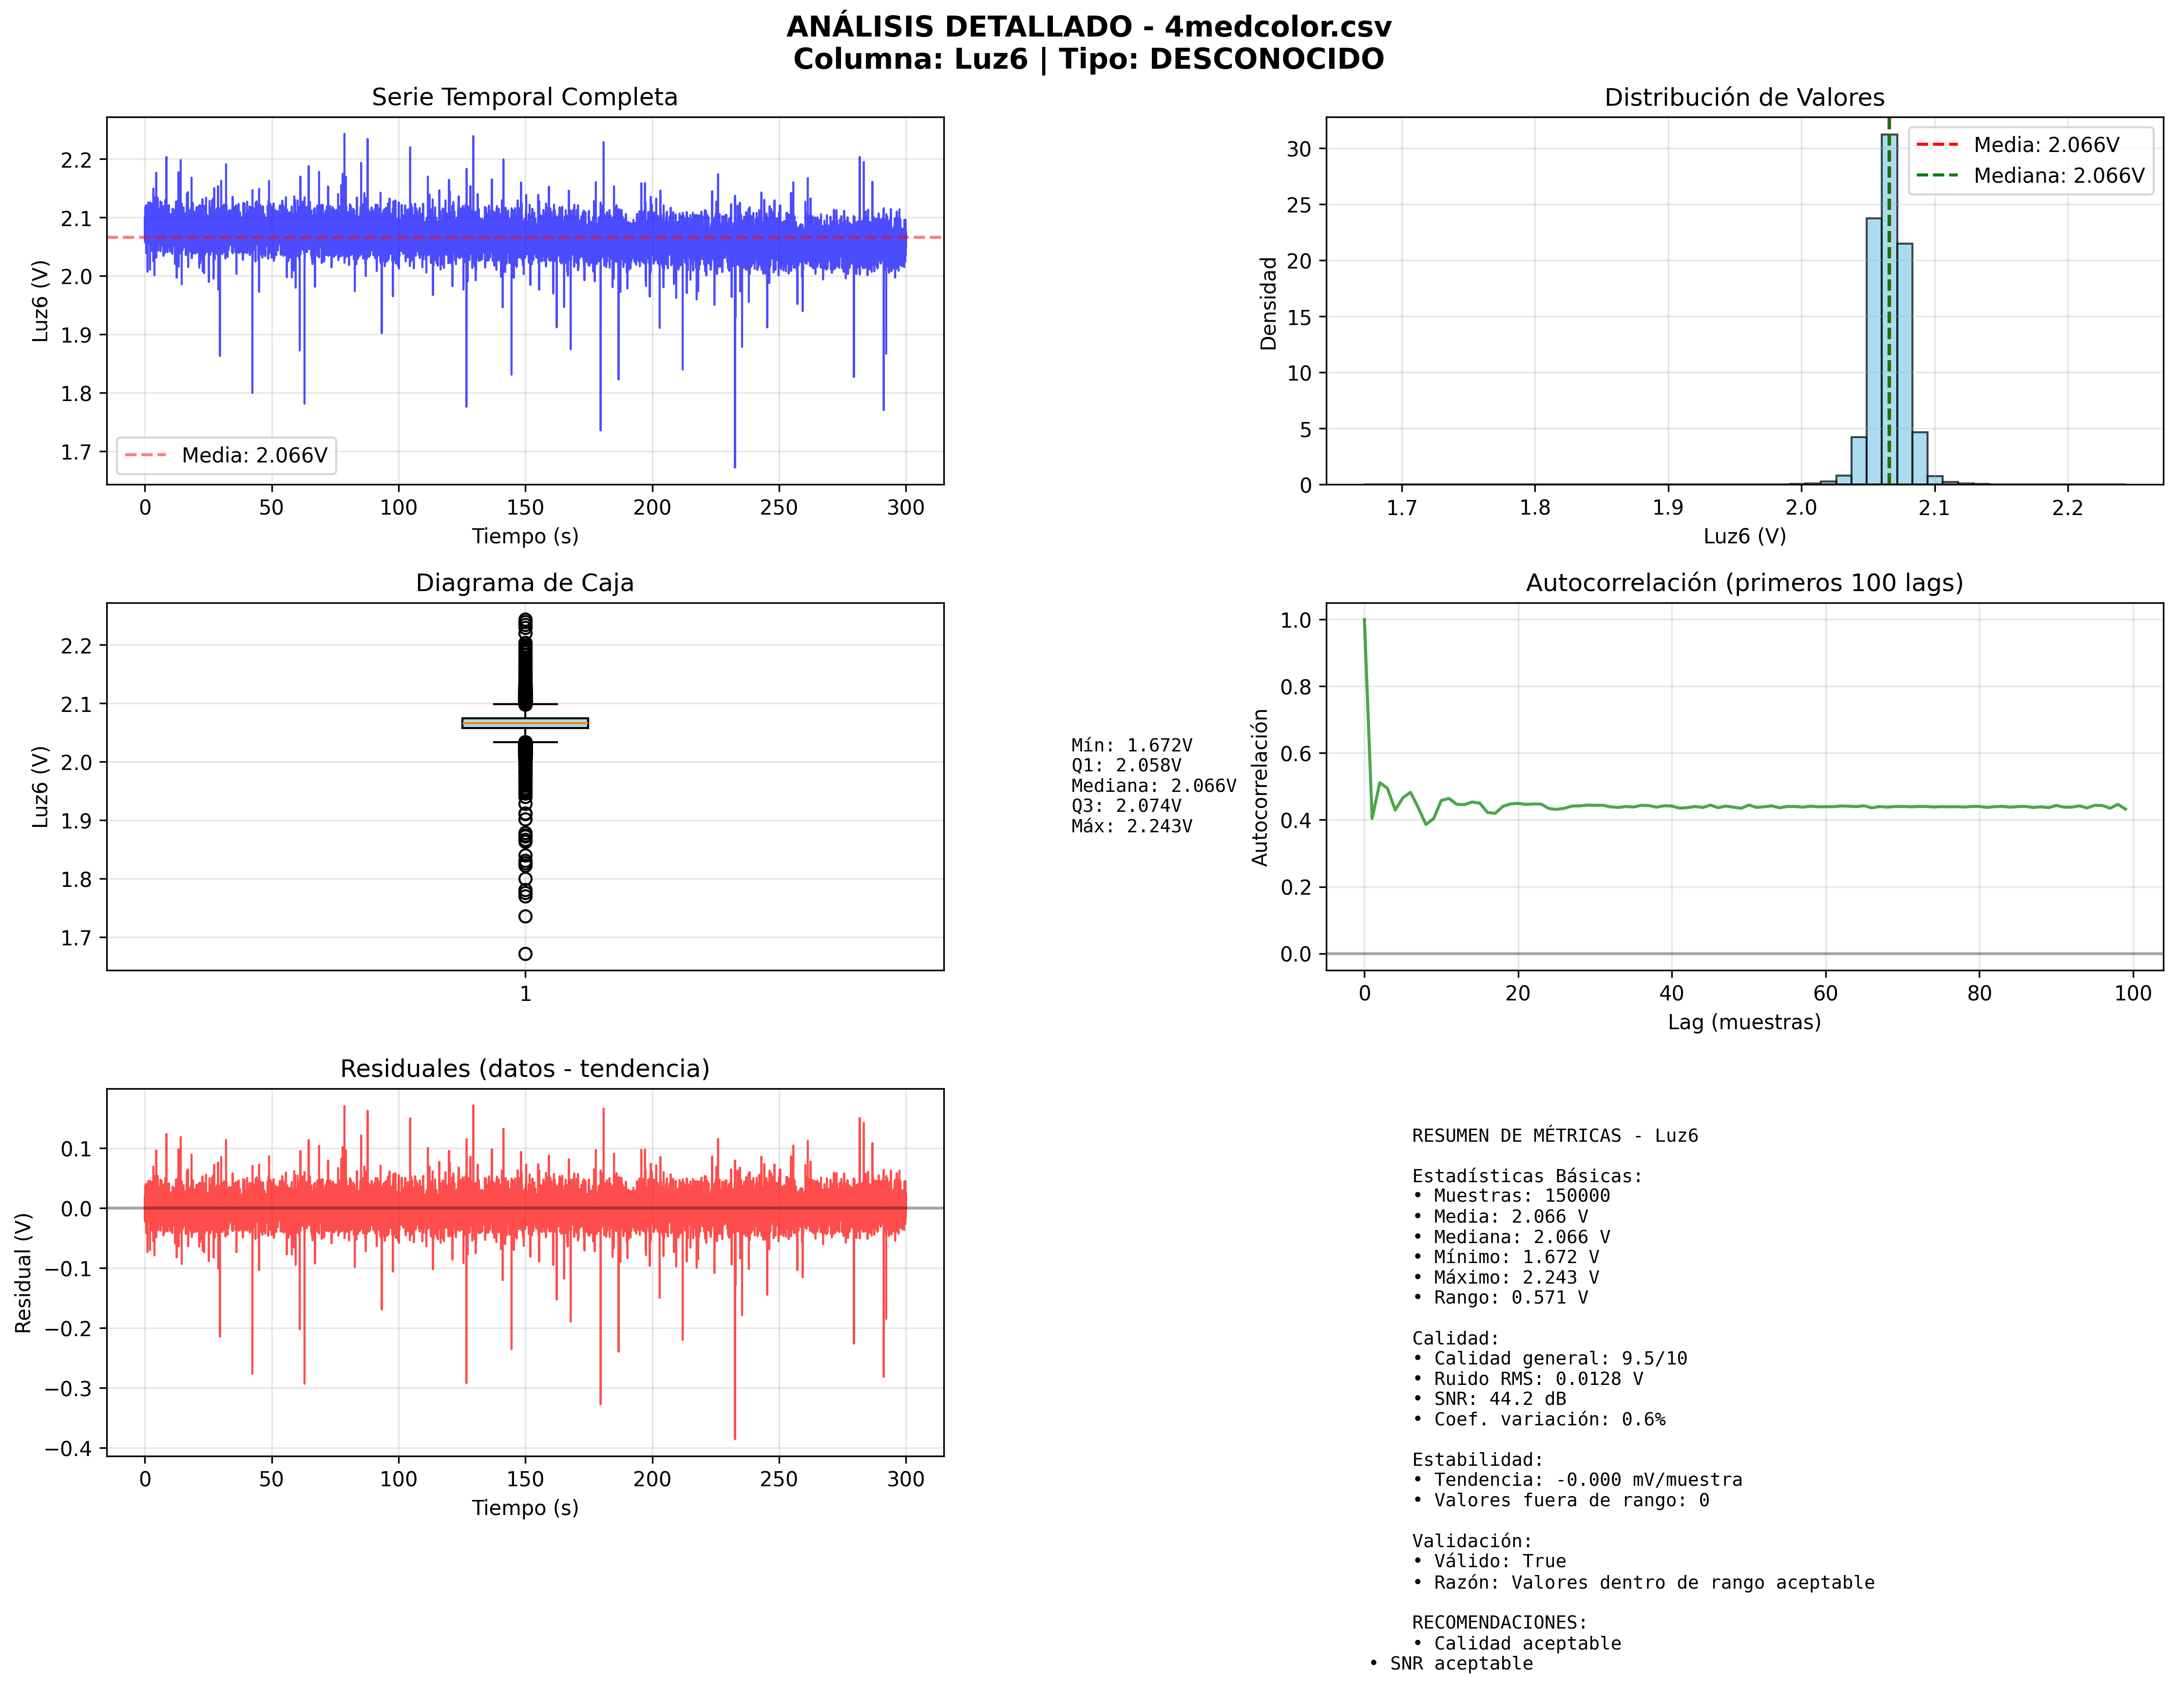This screenshot has height=1708, width=2178.
Task: Click the 'SNR: 44.2 dB' metric text
Action: [x=1499, y=1399]
